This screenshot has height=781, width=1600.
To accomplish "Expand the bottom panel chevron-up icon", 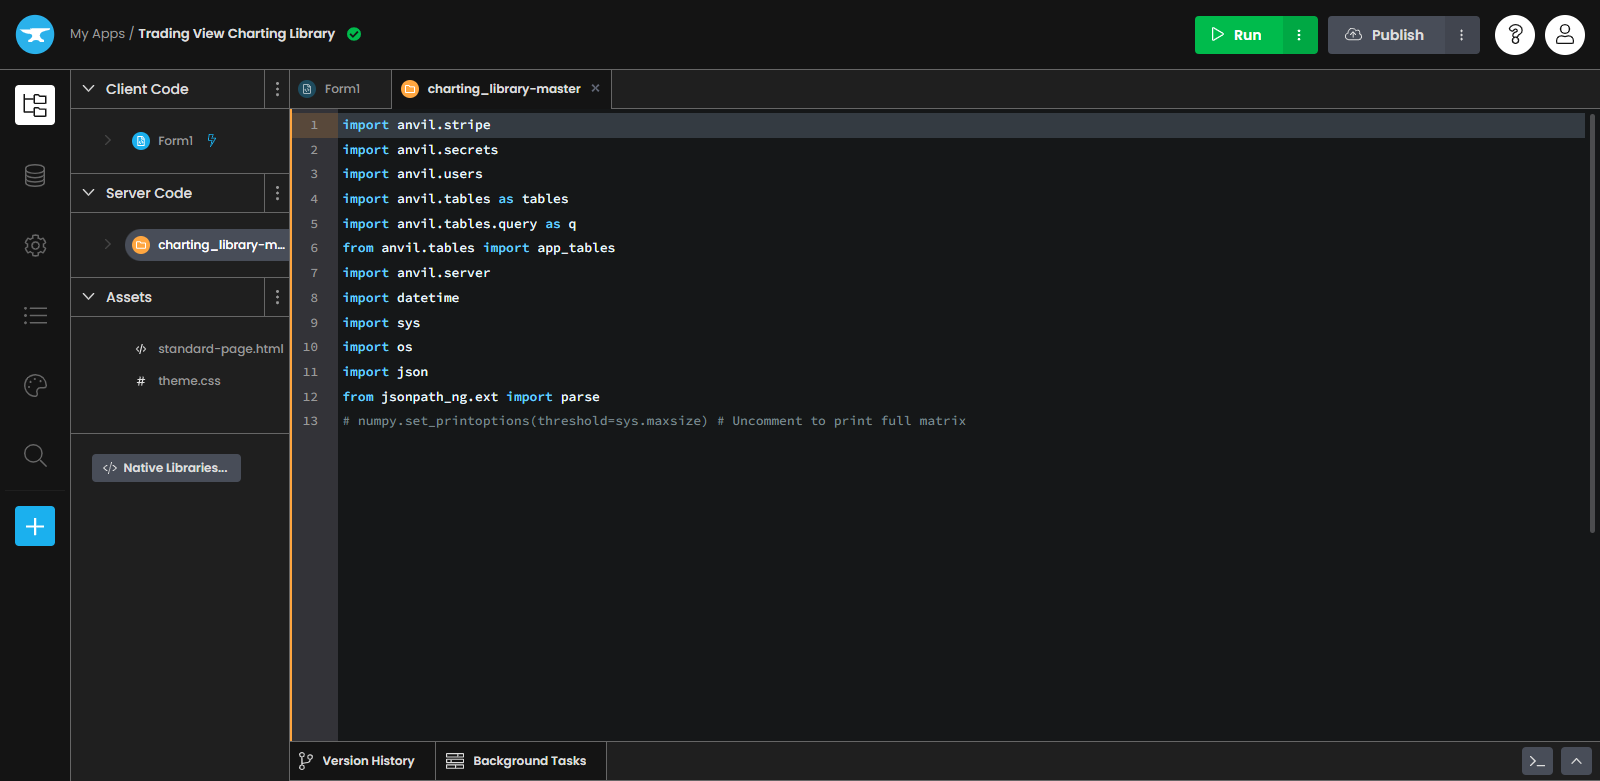I will click(1576, 762).
